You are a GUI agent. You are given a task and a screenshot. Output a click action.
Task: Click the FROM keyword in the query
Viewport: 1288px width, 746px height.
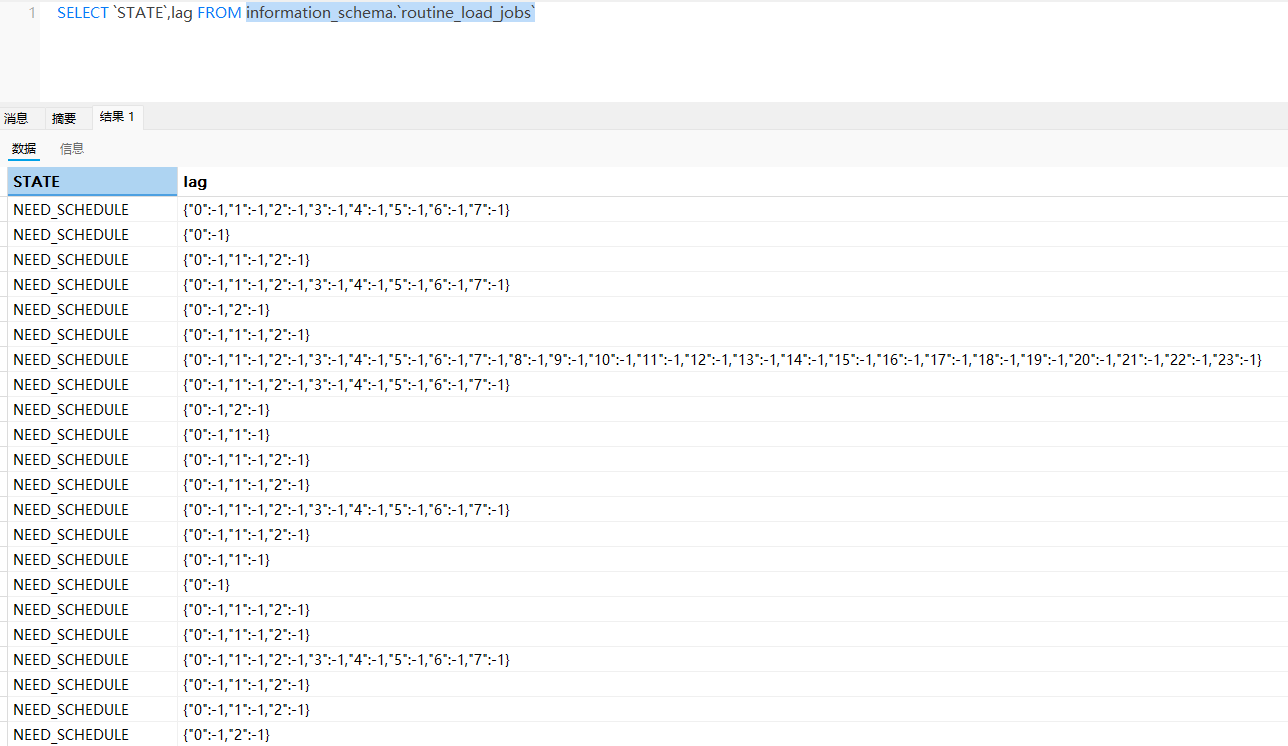coord(219,13)
